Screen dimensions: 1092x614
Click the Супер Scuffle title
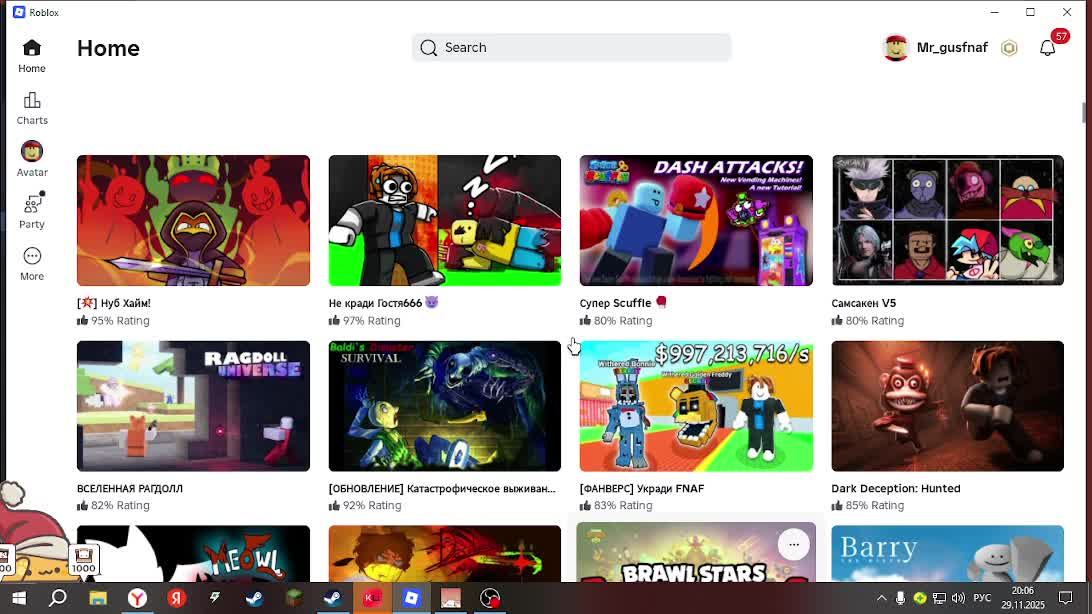click(x=623, y=303)
